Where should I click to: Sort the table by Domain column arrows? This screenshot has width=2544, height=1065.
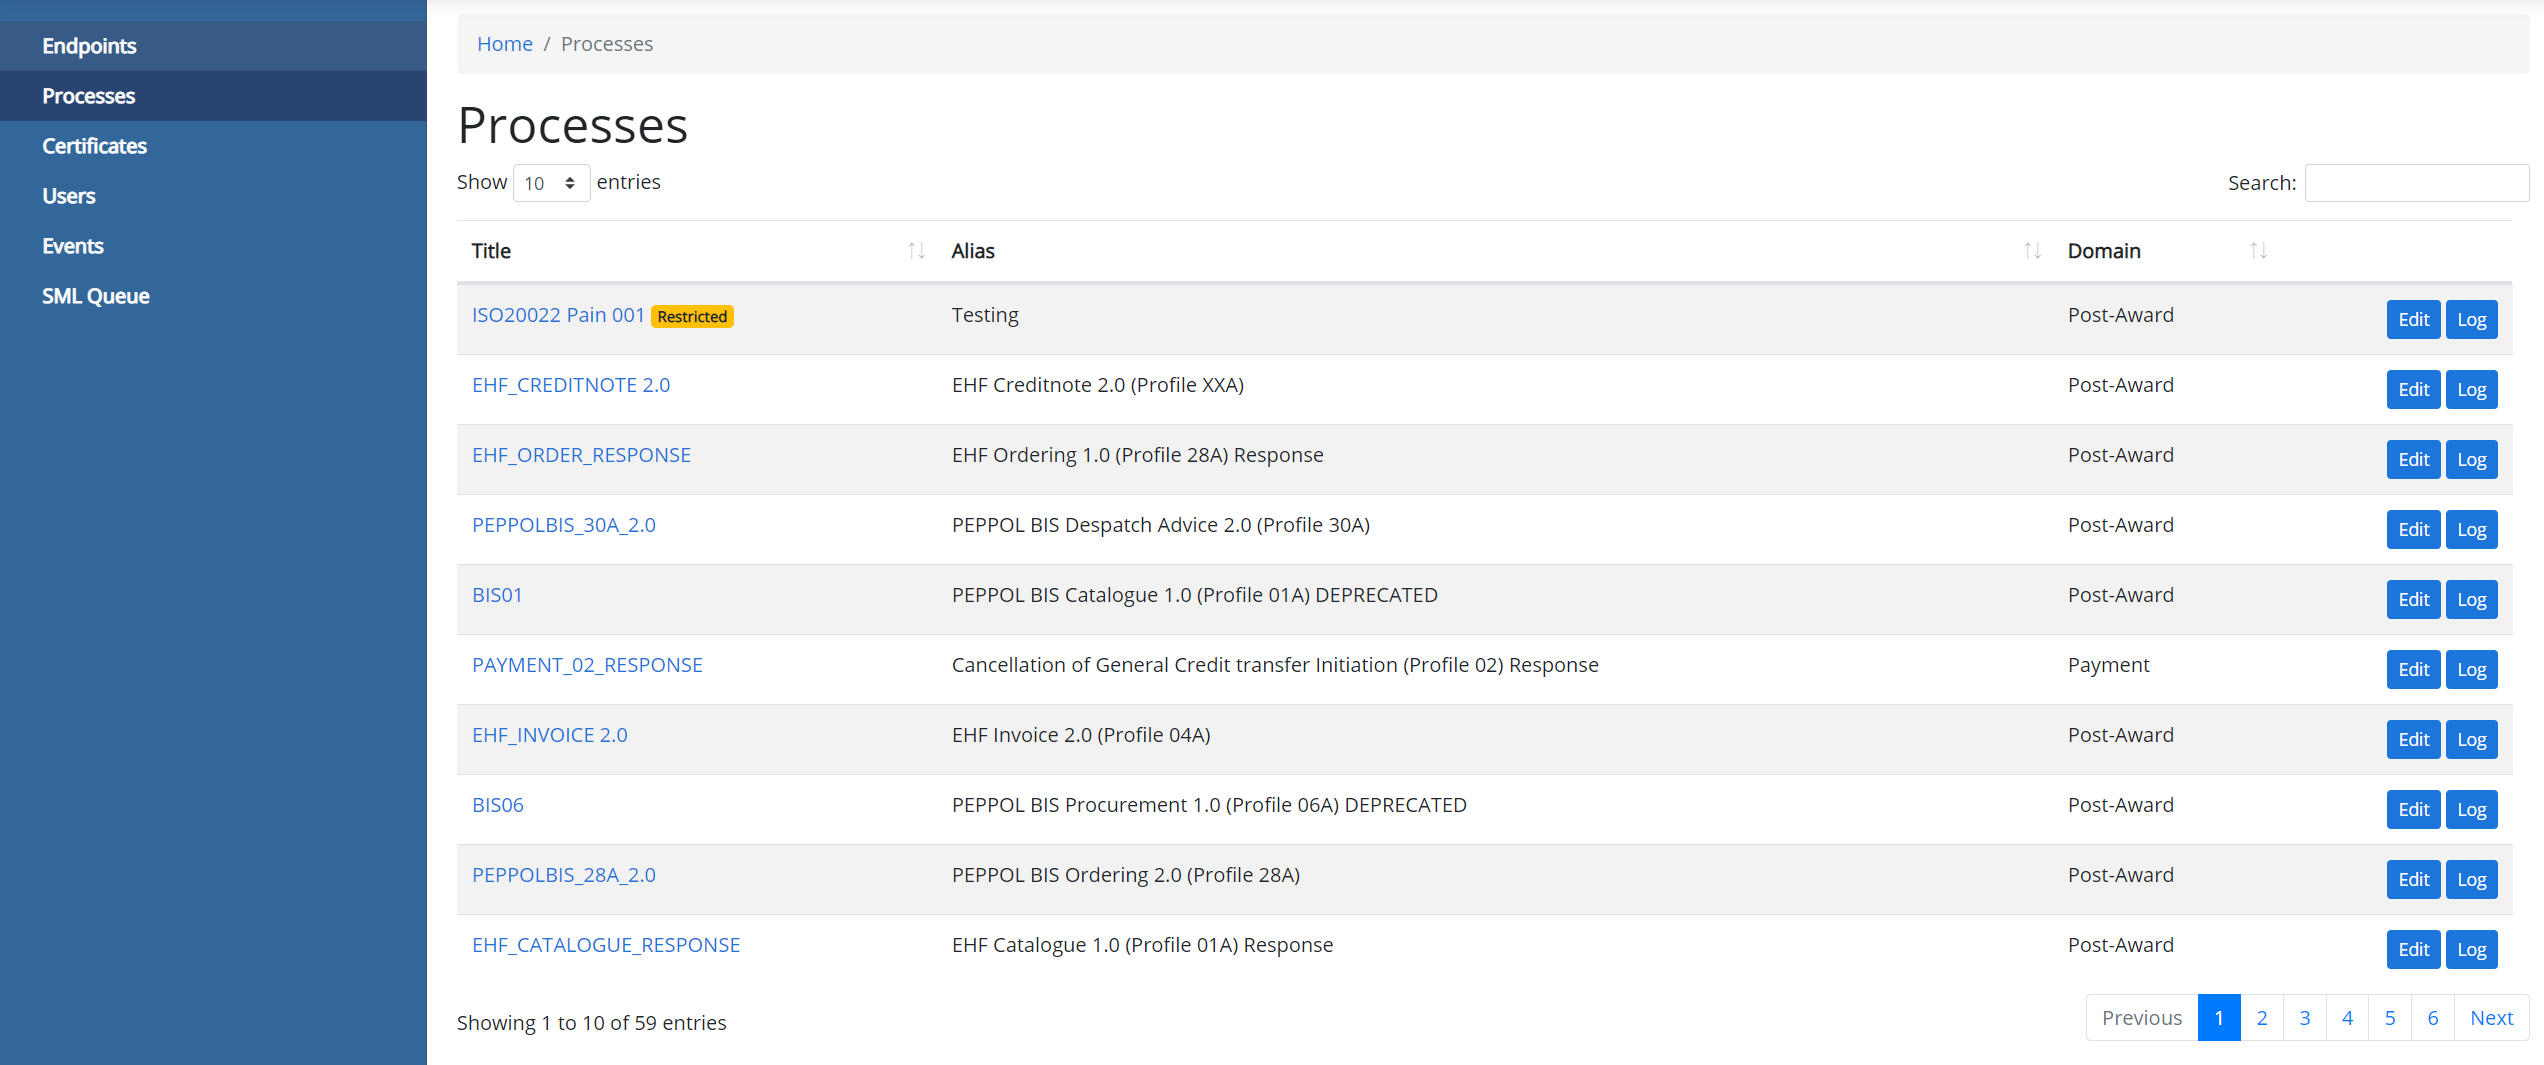2258,251
